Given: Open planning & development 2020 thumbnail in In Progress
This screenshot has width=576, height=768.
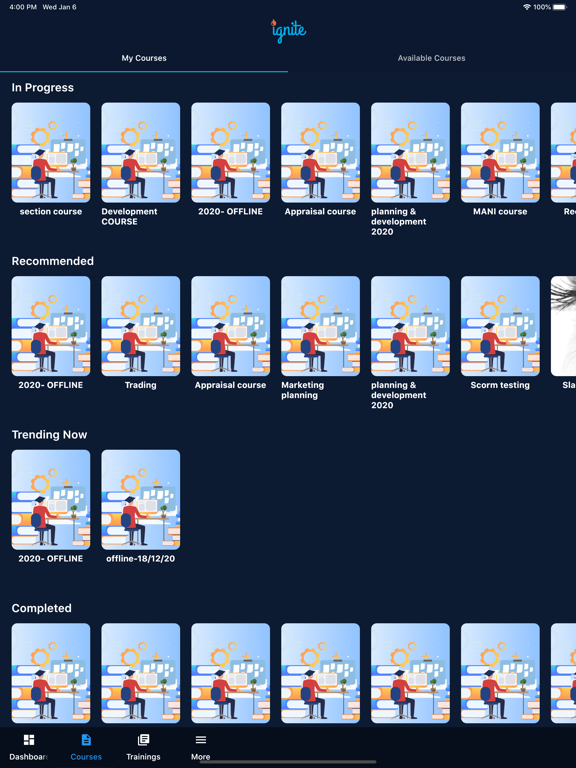Looking at the screenshot, I should point(410,152).
